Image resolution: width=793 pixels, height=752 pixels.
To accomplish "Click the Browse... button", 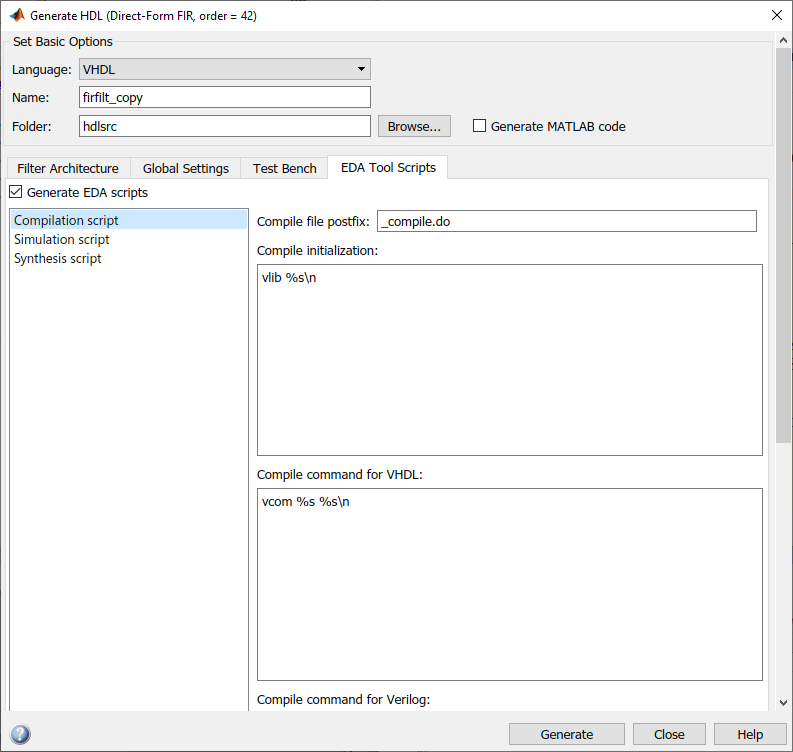I will 414,126.
